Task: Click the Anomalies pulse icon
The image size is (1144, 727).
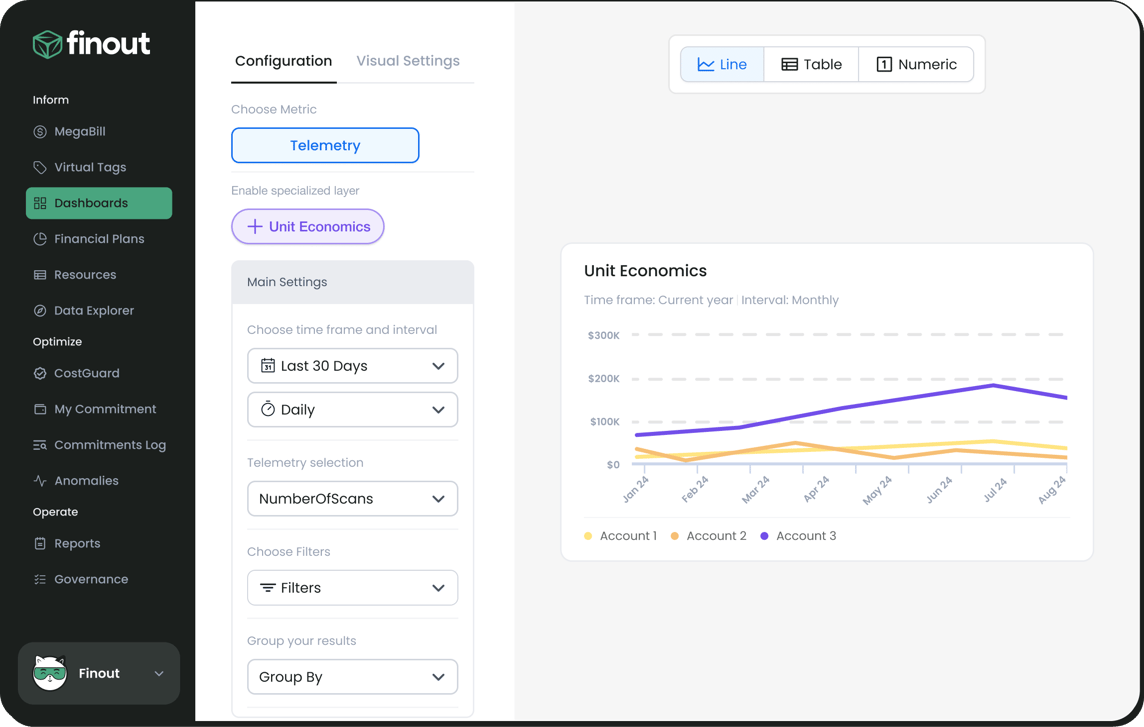Action: coord(40,481)
